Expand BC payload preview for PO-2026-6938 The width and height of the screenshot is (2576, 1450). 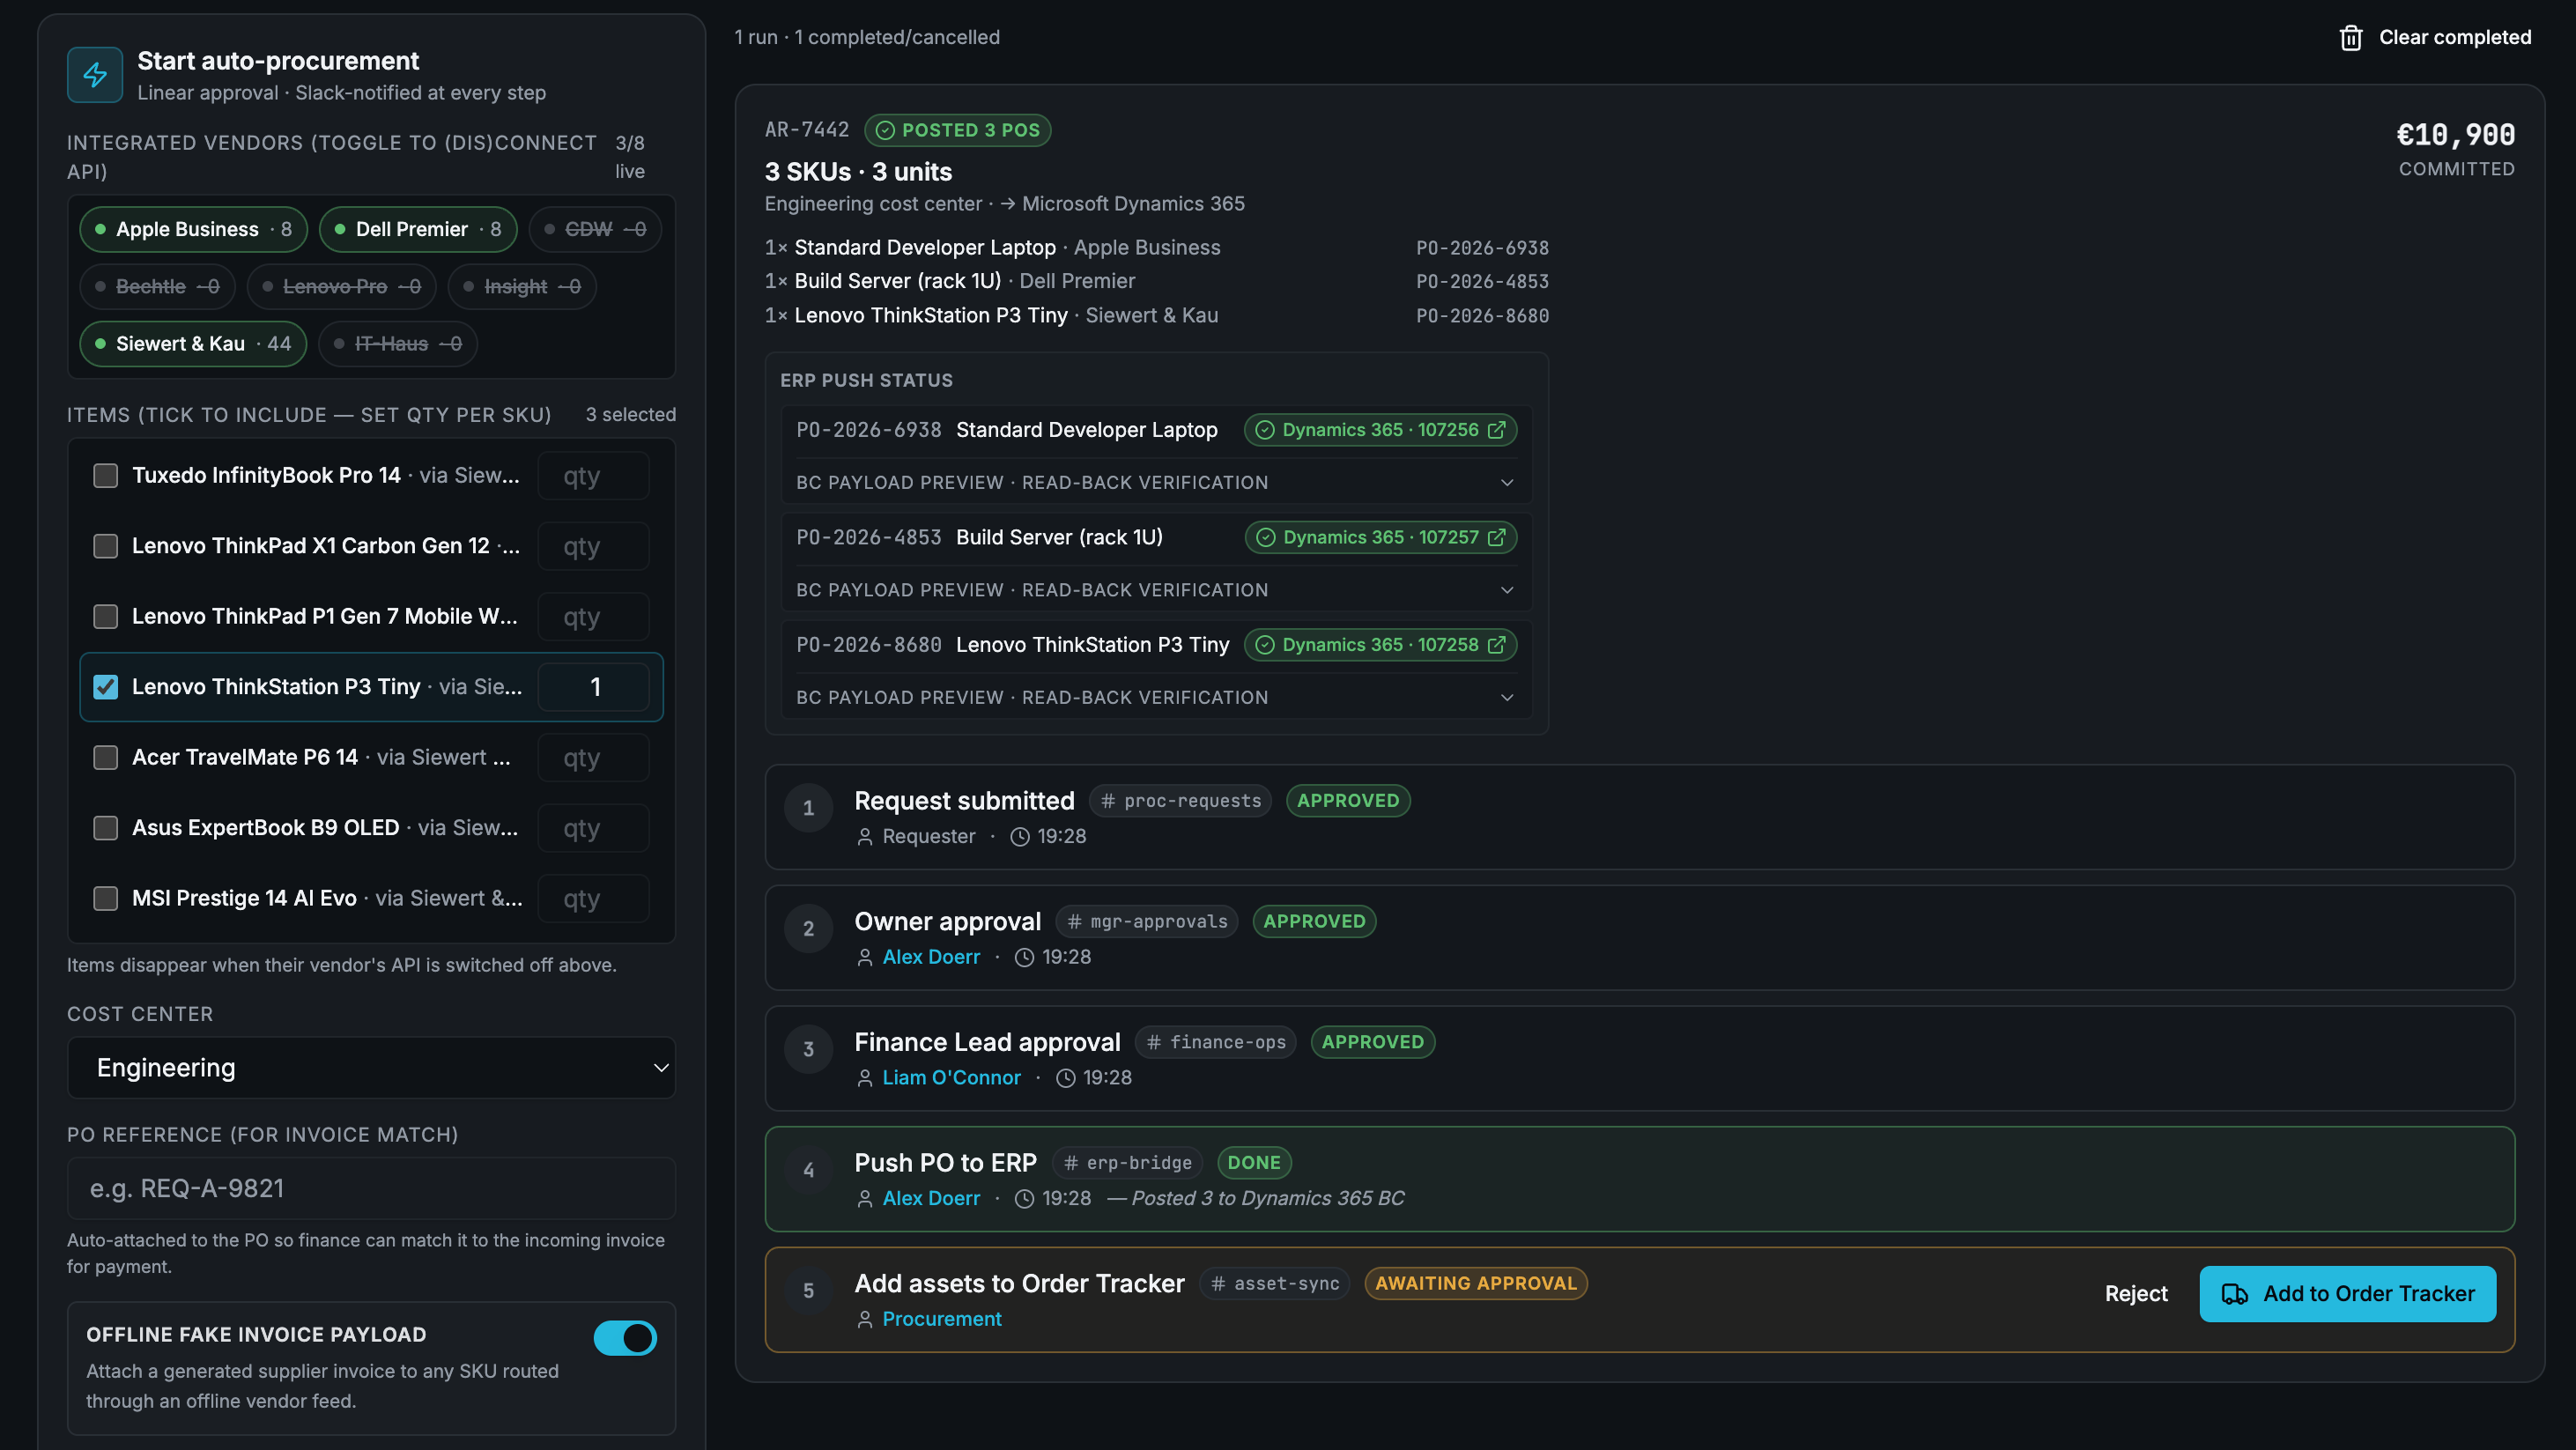point(1156,483)
